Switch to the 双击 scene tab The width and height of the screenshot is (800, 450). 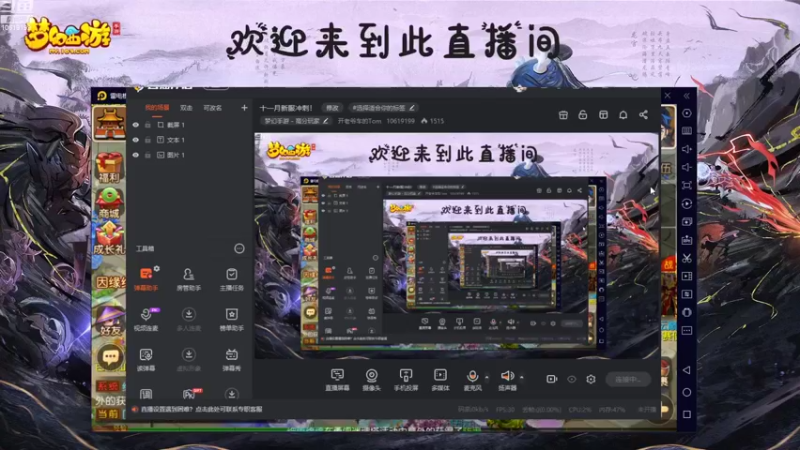click(186, 108)
